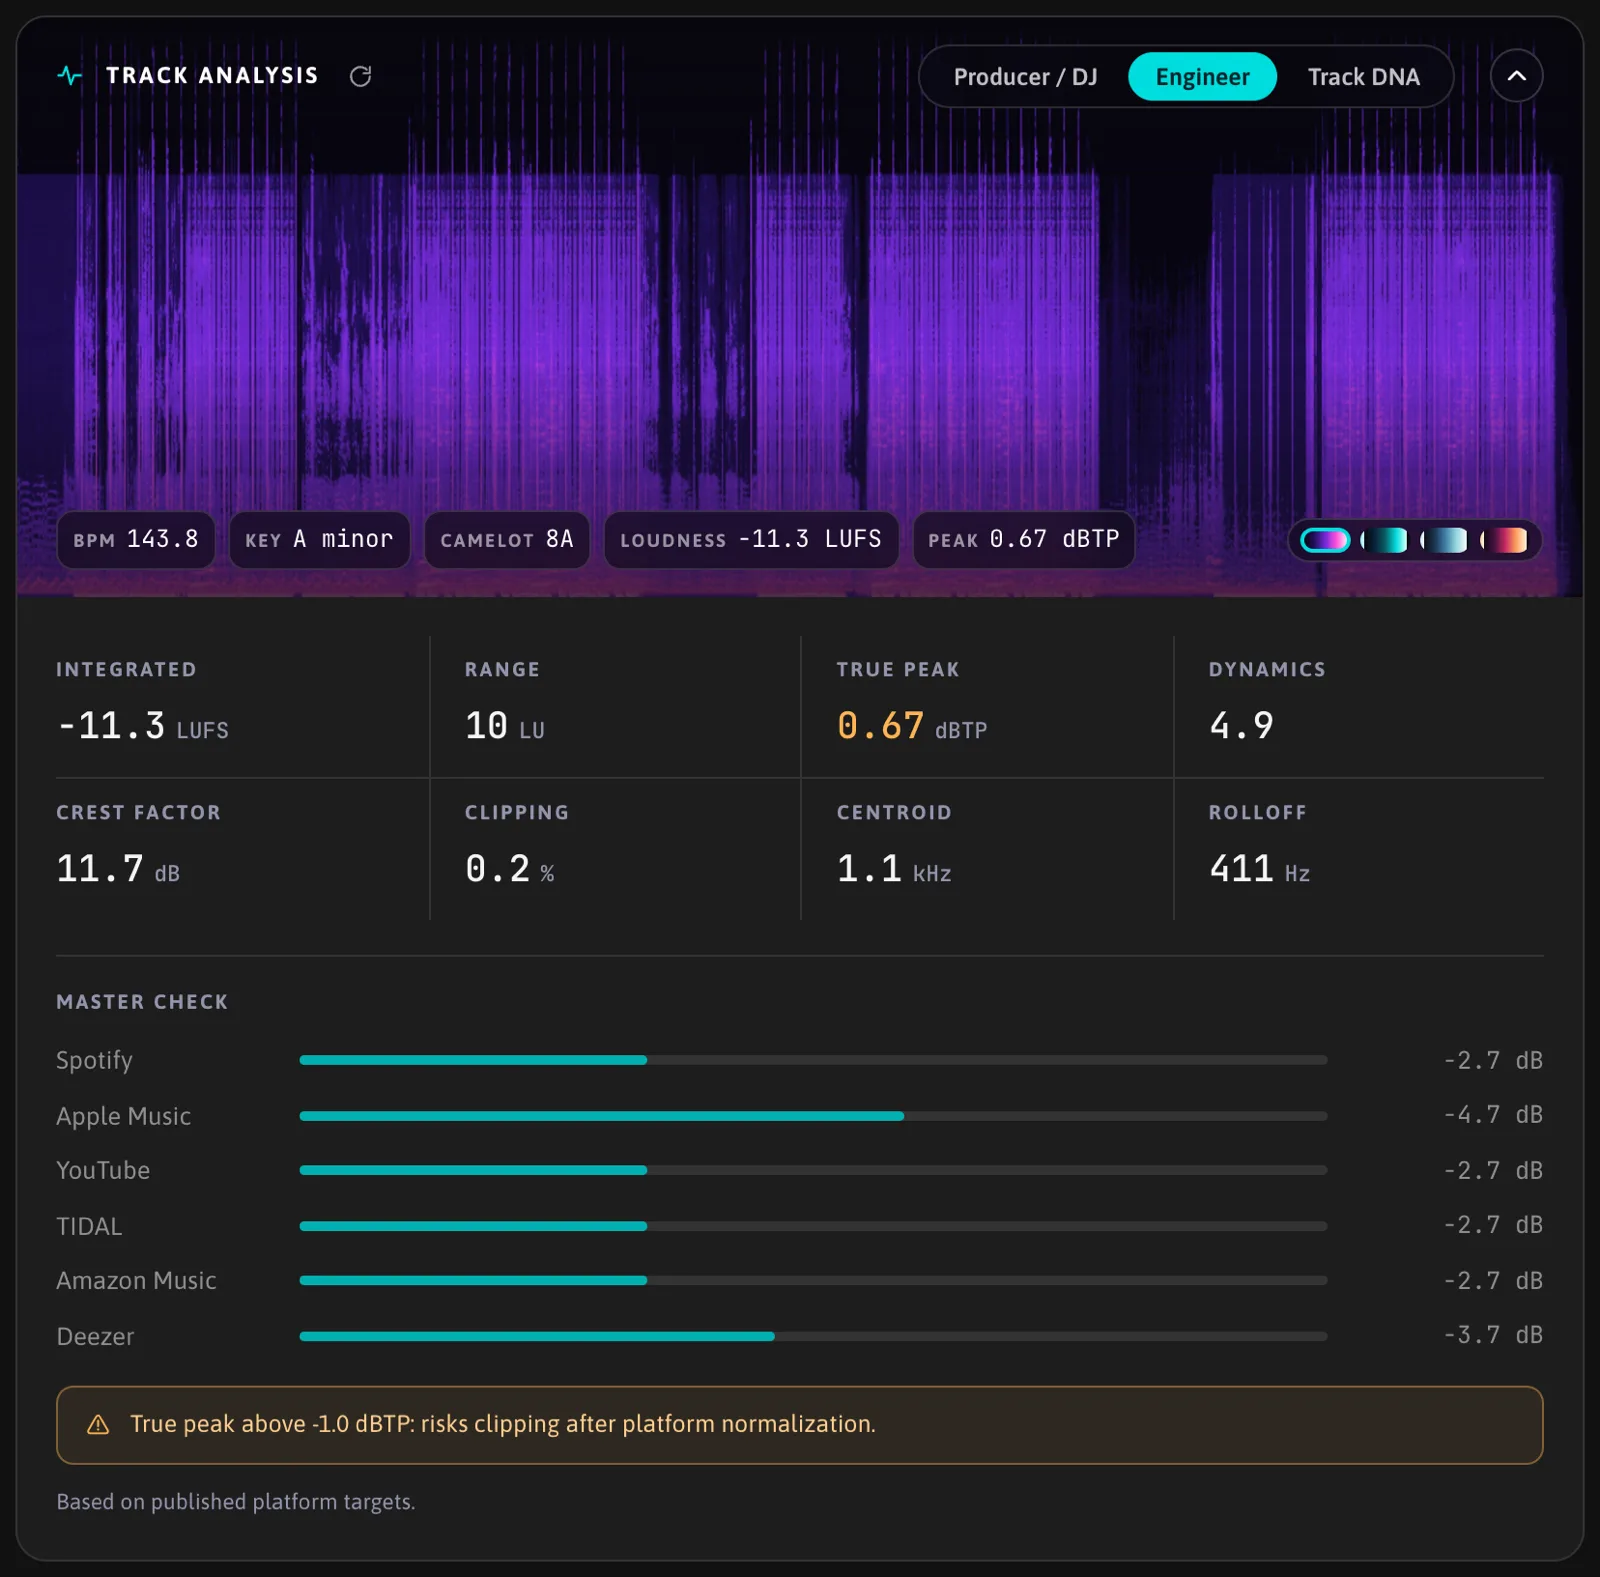This screenshot has width=1600, height=1577.
Task: Click Deezer's -3.7 dB value
Action: 1493,1335
